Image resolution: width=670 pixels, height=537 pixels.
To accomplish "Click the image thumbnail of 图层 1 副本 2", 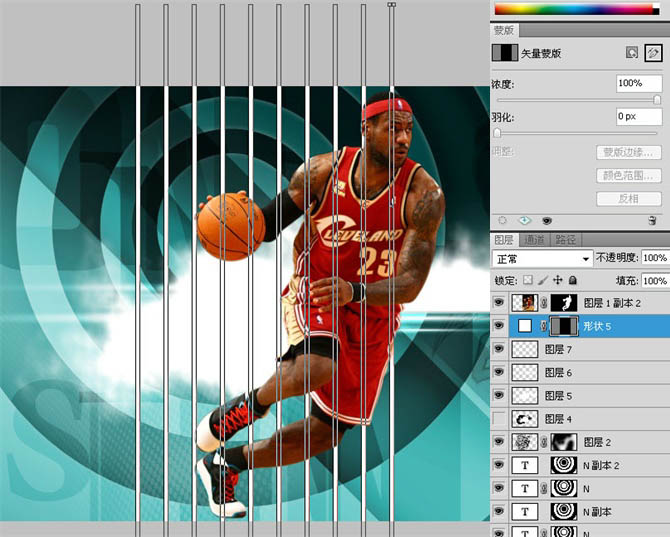I will (525, 303).
